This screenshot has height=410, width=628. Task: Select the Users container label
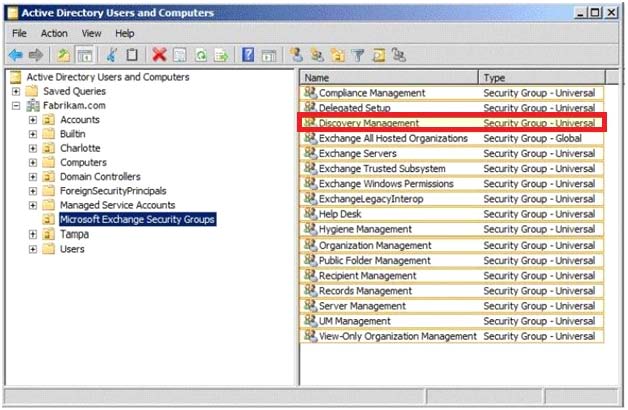pyautogui.click(x=72, y=249)
